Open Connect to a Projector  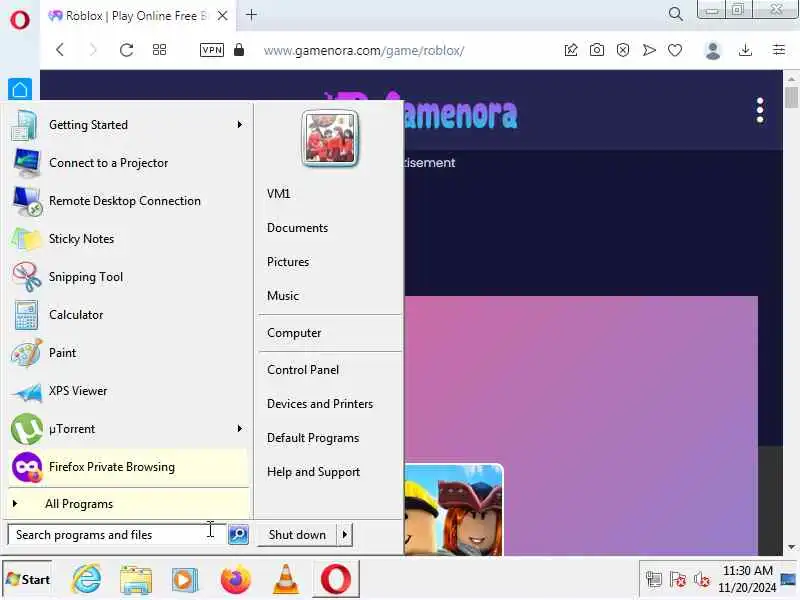(x=128, y=163)
